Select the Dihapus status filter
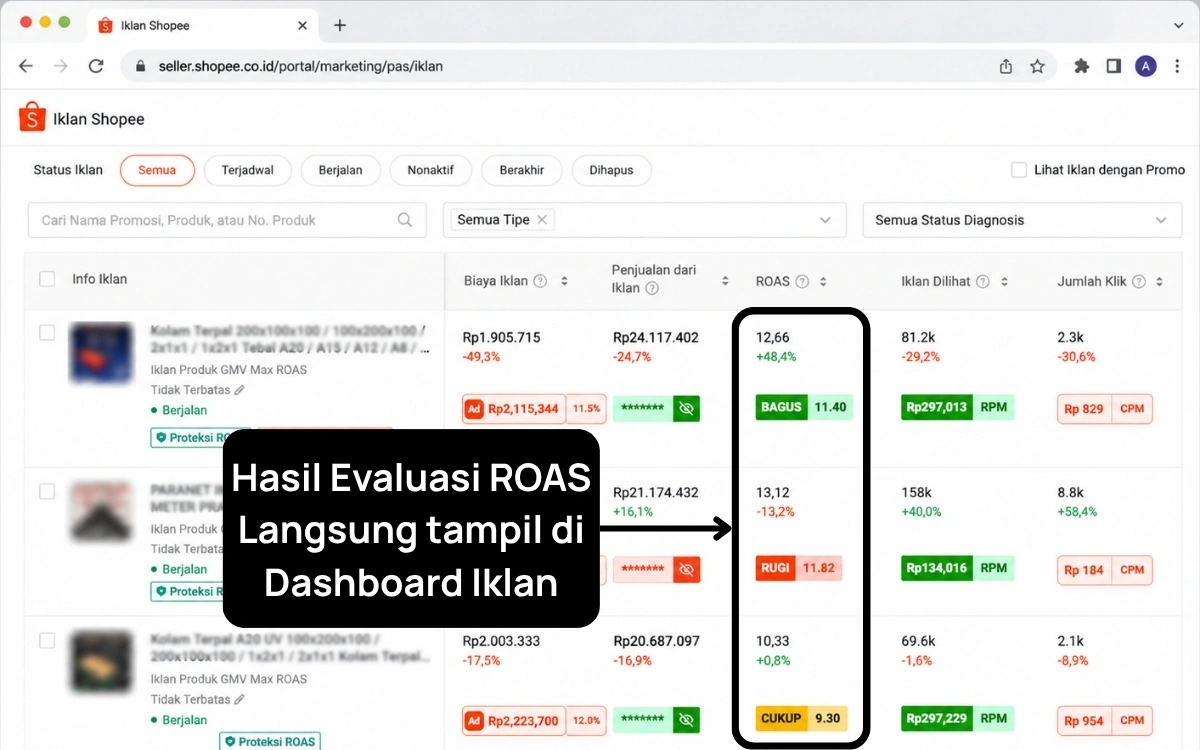 tap(611, 170)
